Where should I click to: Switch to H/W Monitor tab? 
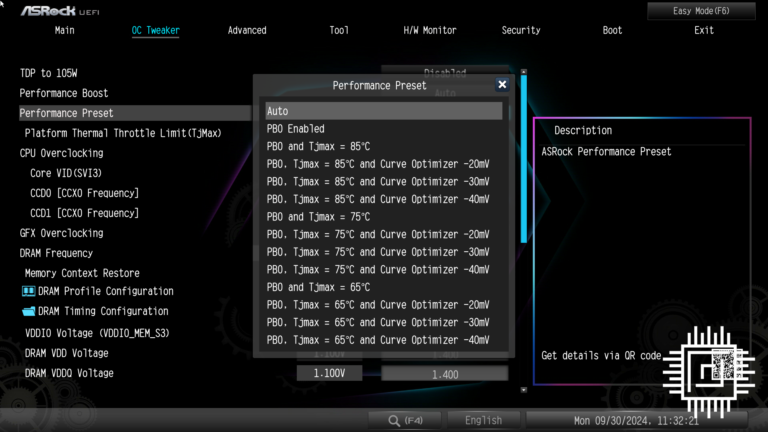pyautogui.click(x=430, y=30)
